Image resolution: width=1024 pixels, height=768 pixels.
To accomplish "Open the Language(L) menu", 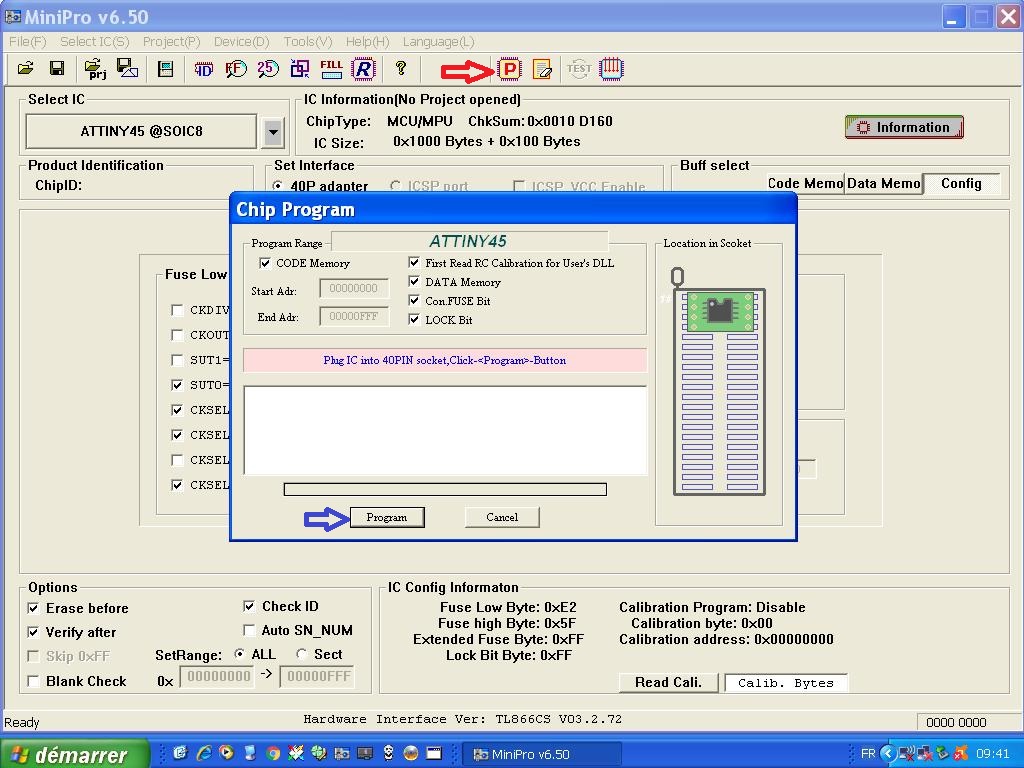I will [x=438, y=42].
